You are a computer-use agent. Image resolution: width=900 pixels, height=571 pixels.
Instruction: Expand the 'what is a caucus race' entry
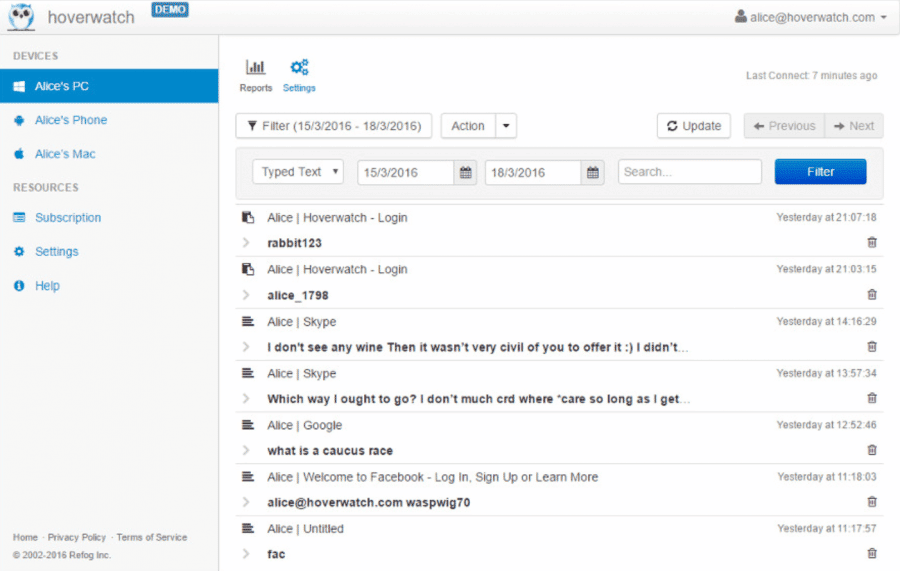click(x=246, y=450)
